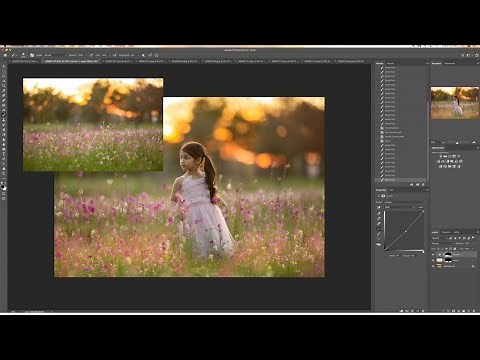Click the Auto button in Curves properties

click(x=421, y=207)
